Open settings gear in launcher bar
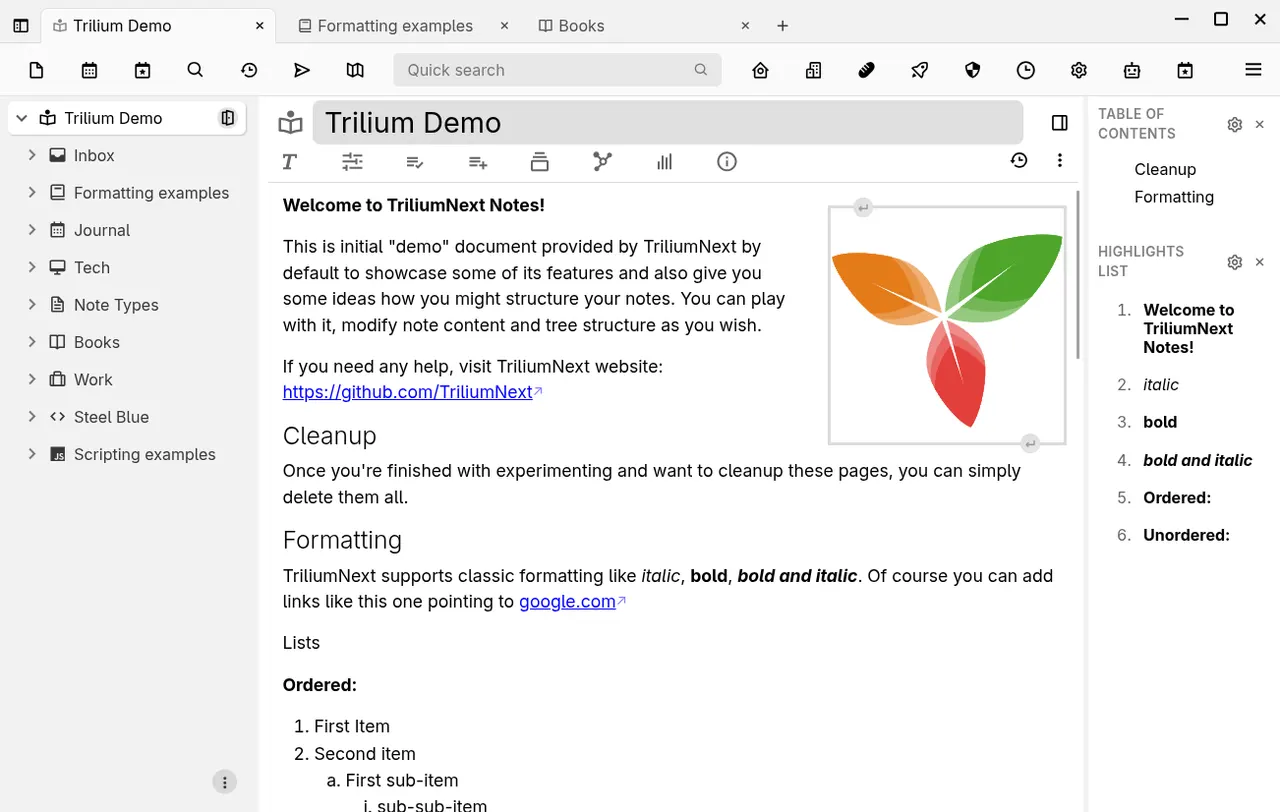Screen dimensions: 1280x812 (1079, 70)
